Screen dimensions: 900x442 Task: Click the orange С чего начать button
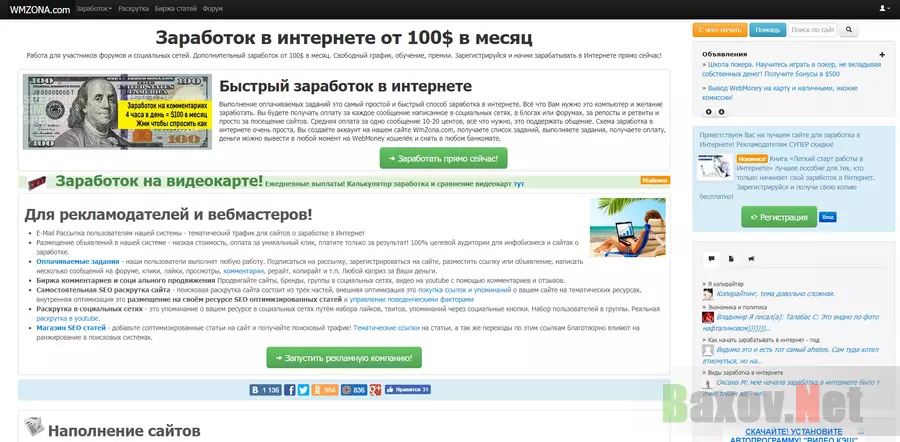(720, 30)
